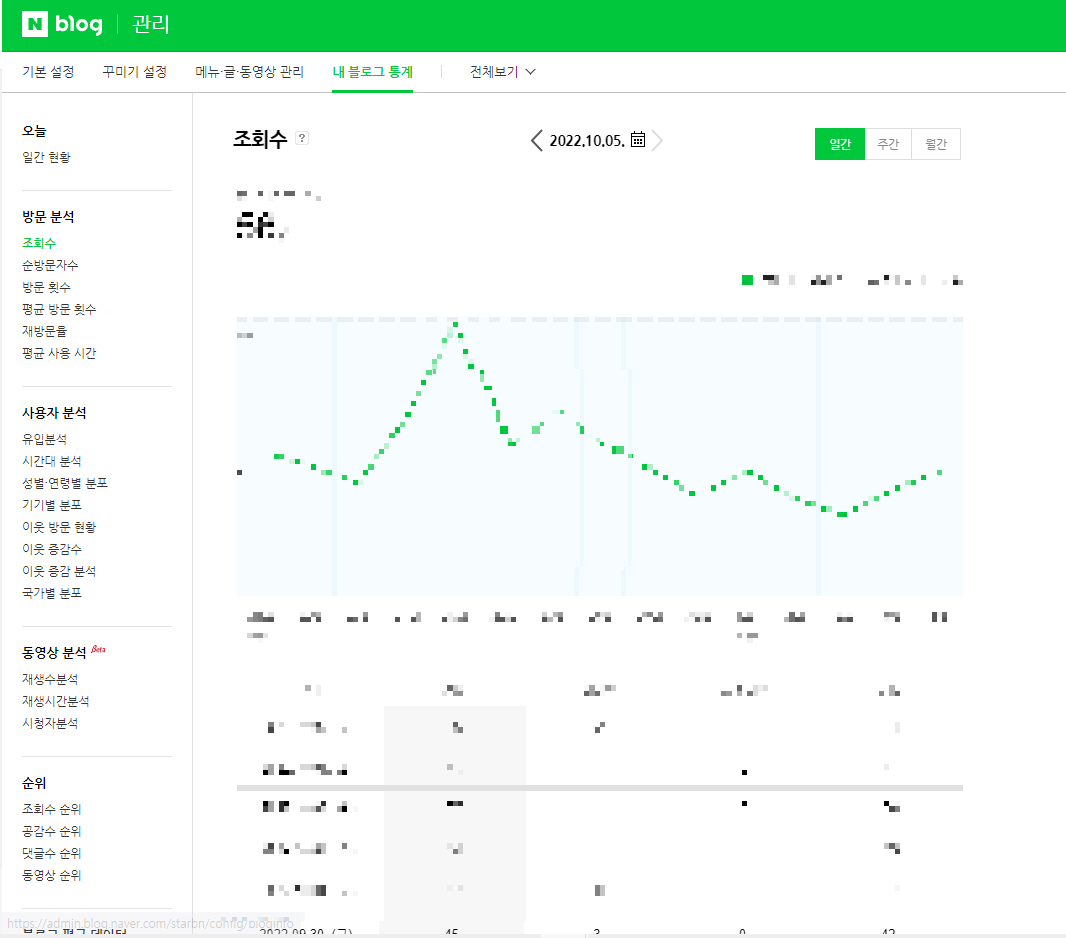Click the Naver blog logo icon
The width and height of the screenshot is (1066, 938).
(36, 25)
